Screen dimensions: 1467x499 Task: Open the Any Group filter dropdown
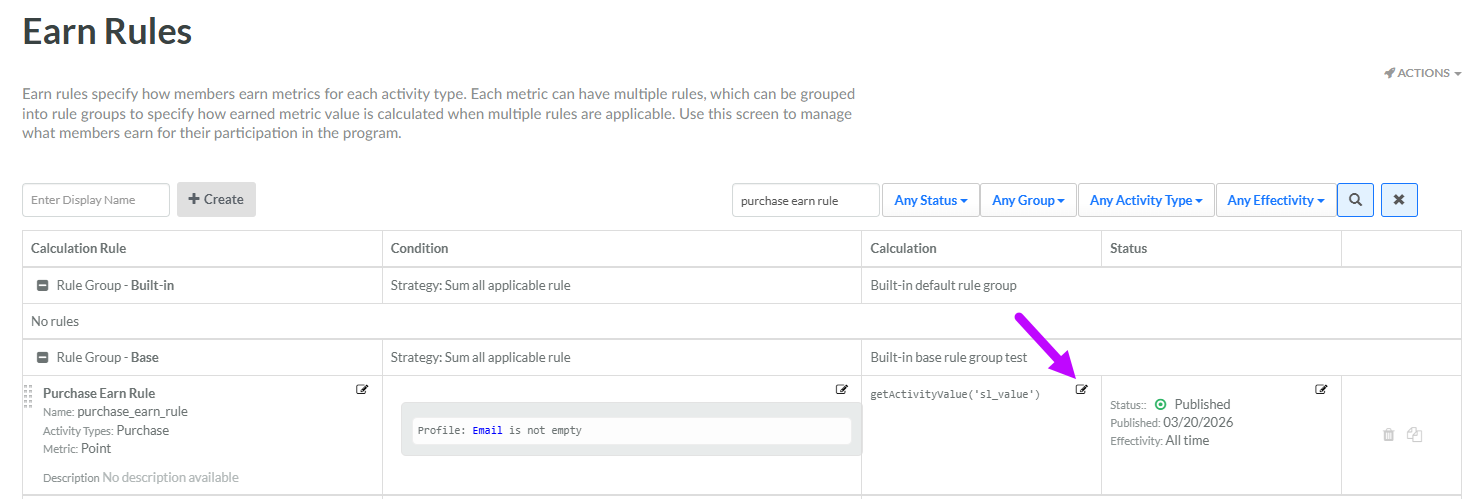point(1028,200)
